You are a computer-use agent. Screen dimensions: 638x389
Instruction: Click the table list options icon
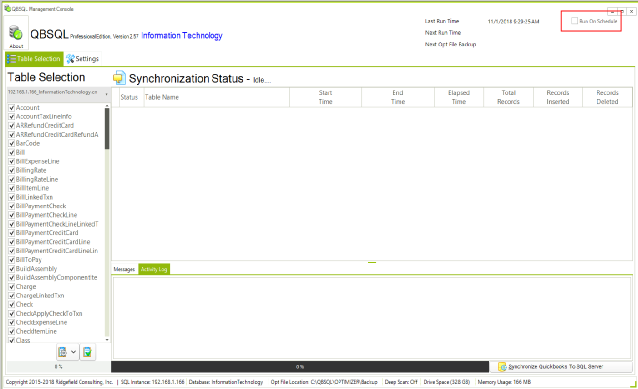(x=63, y=352)
